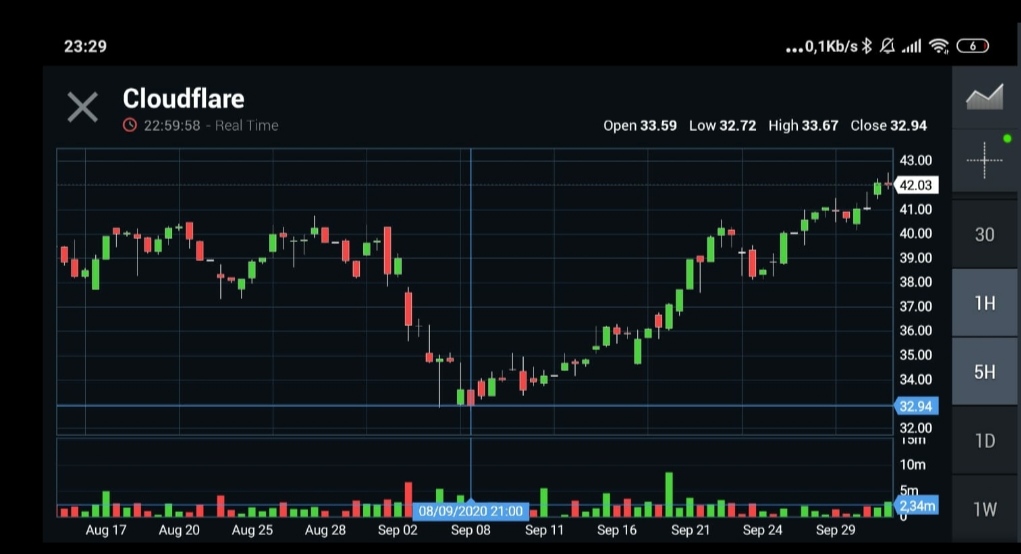Image resolution: width=1021 pixels, height=554 pixels.
Task: Switch chart to 1D interval
Action: 984,440
